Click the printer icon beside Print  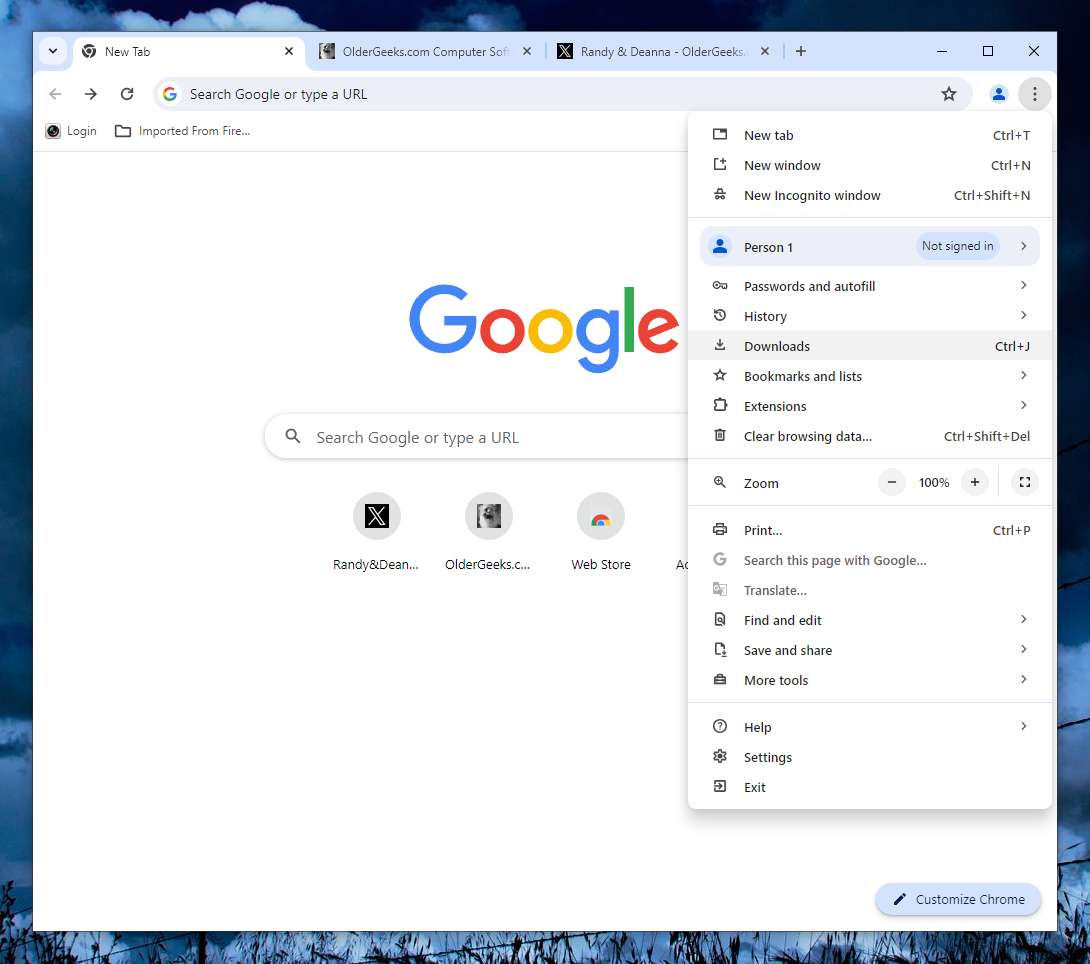pyautogui.click(x=720, y=530)
